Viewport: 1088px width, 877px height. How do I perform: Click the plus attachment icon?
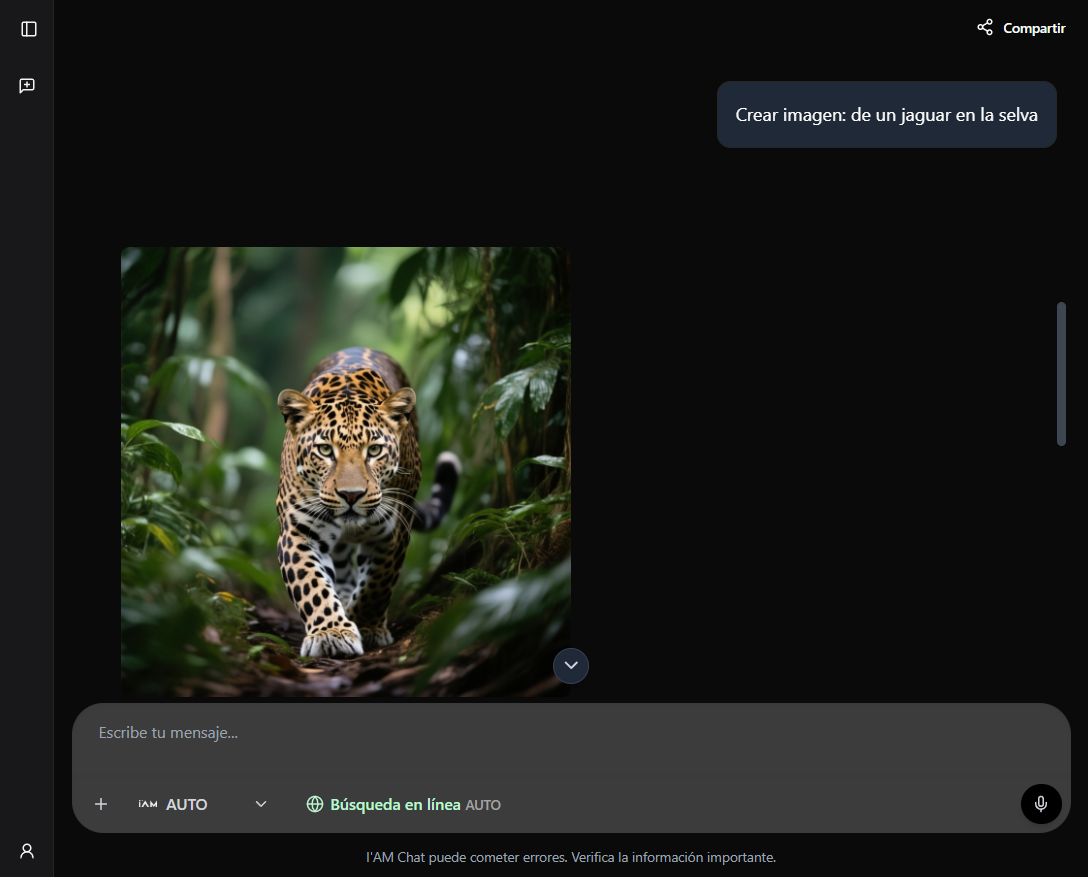tap(101, 804)
